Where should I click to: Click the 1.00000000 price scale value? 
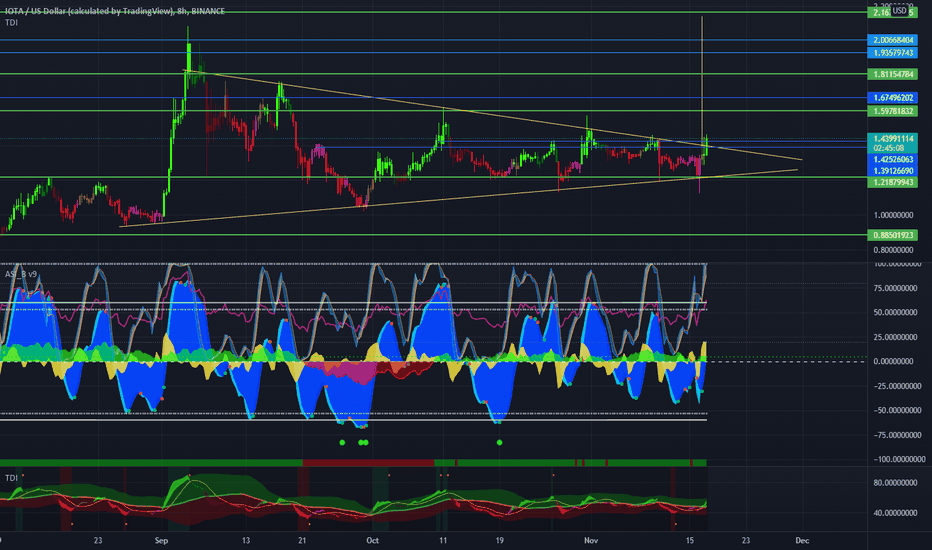tap(893, 215)
